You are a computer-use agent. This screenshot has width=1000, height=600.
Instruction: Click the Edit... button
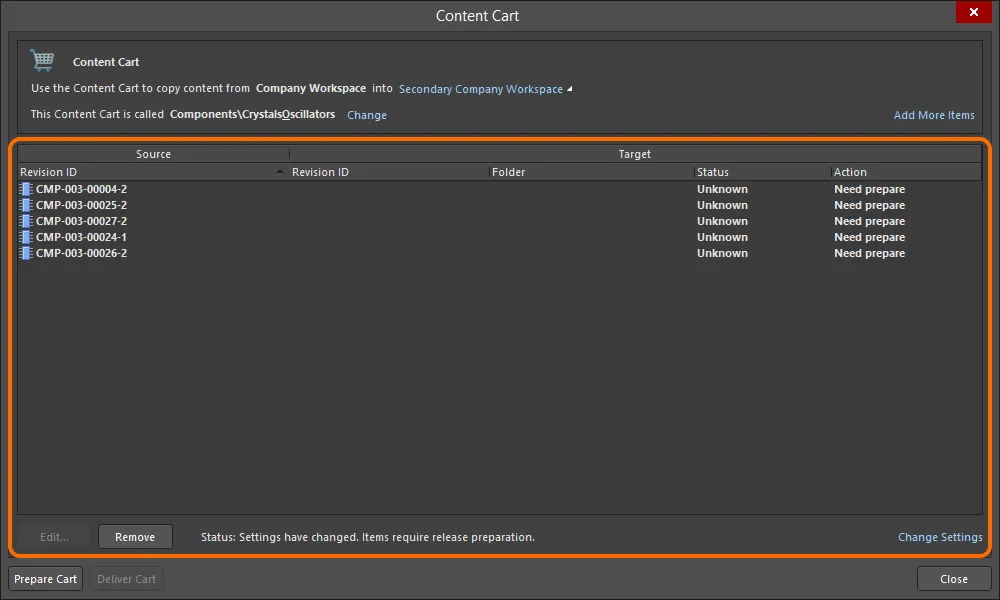[54, 537]
